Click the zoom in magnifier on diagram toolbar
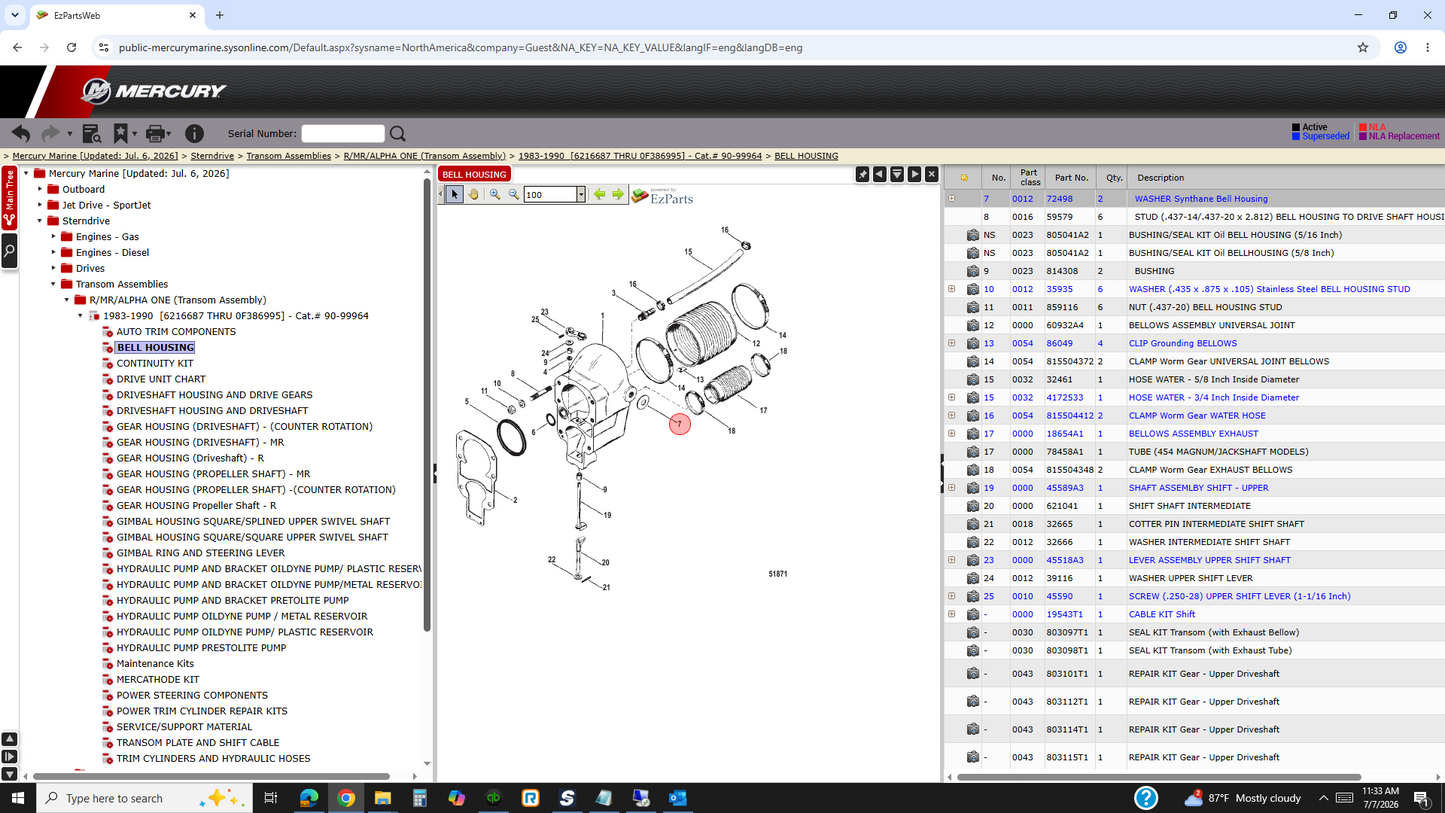 495,194
